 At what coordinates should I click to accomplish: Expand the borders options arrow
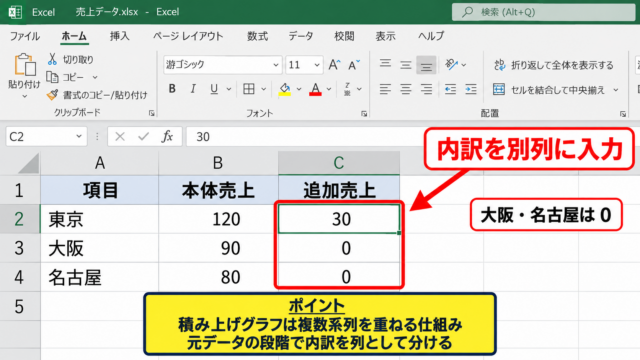click(264, 89)
